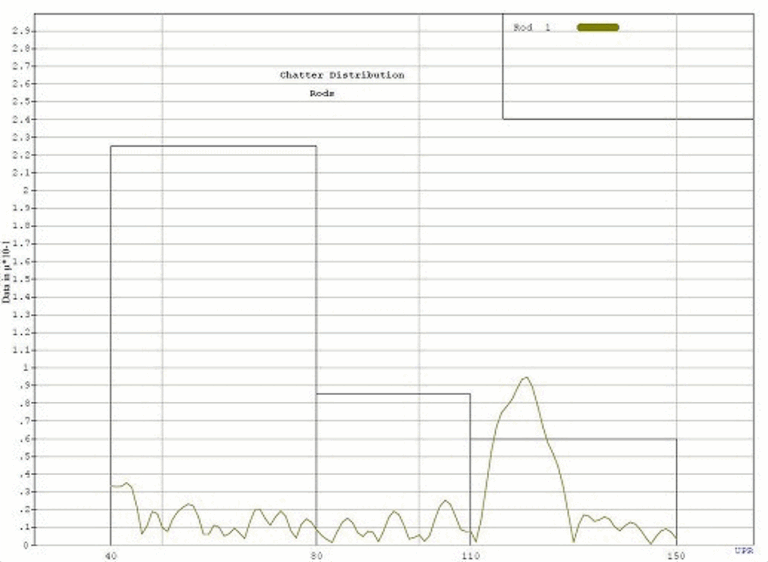The width and height of the screenshot is (768, 562).
Task: Click the x-axis label '150'
Action: click(676, 556)
